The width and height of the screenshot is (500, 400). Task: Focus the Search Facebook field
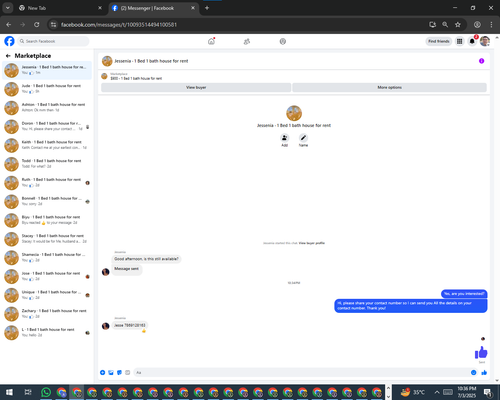53,41
